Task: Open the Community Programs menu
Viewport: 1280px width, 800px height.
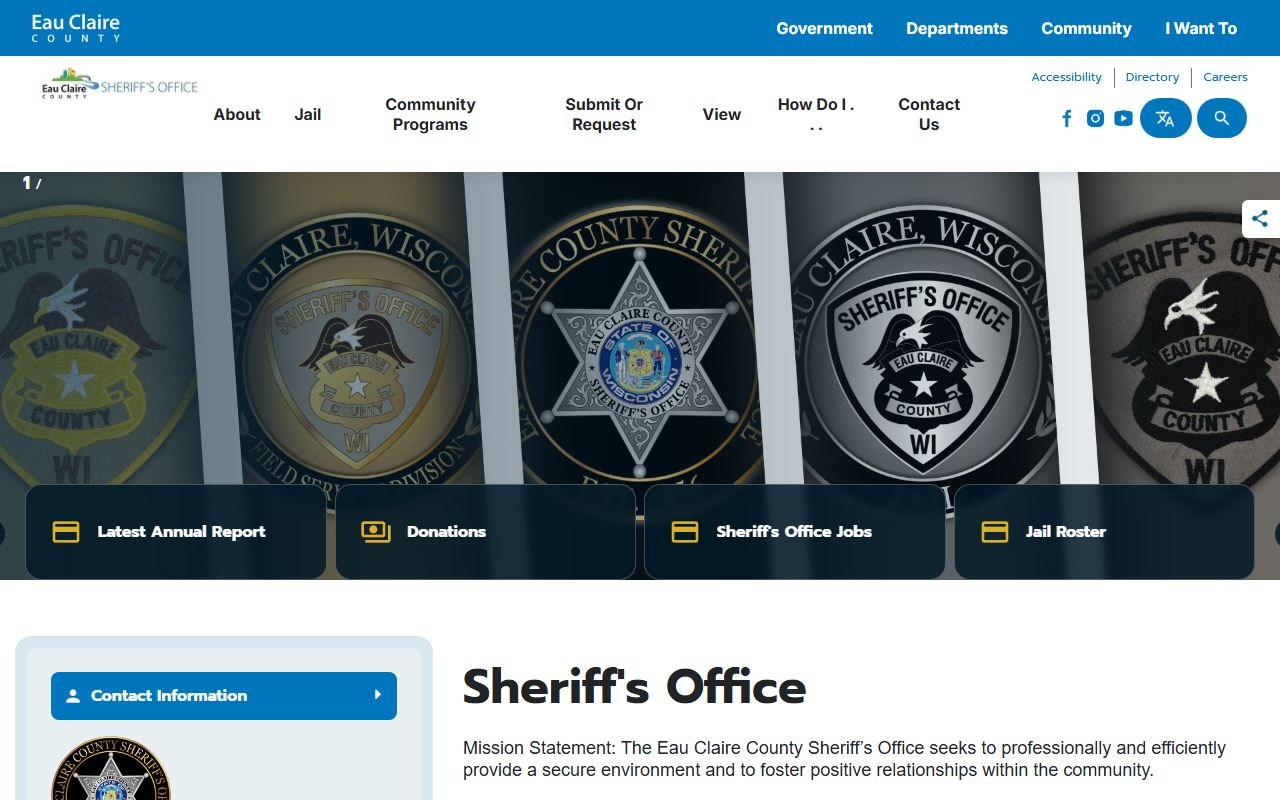Action: (x=430, y=114)
